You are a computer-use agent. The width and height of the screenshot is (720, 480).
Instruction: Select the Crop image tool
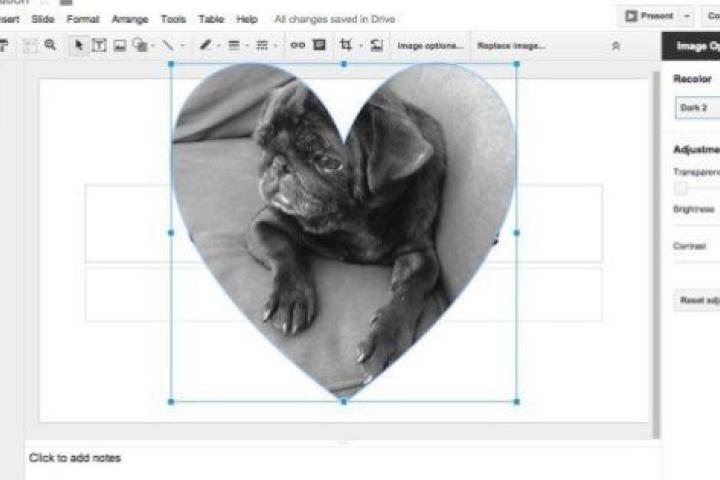click(x=346, y=45)
